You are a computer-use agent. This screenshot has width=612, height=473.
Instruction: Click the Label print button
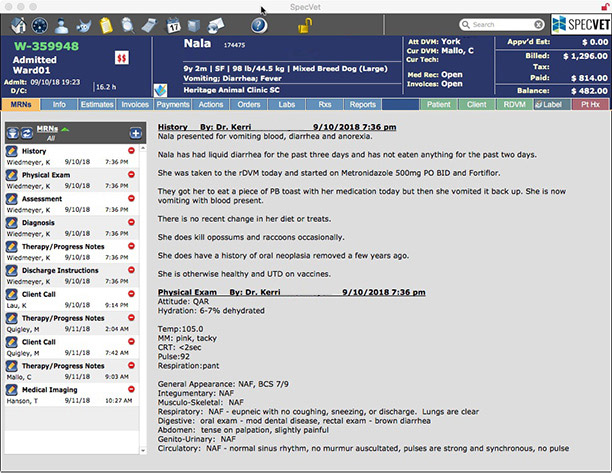pyautogui.click(x=552, y=105)
